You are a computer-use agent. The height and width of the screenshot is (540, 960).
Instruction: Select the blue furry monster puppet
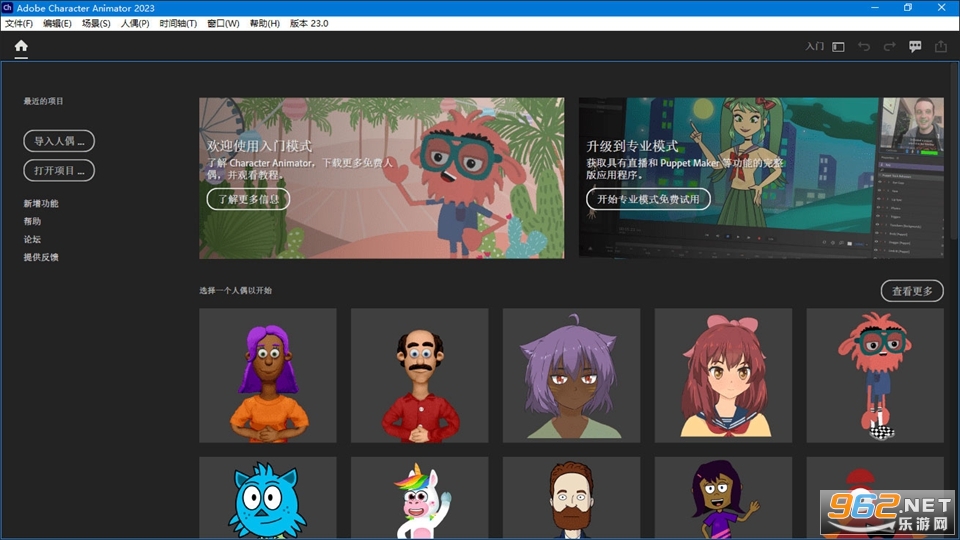(x=268, y=498)
